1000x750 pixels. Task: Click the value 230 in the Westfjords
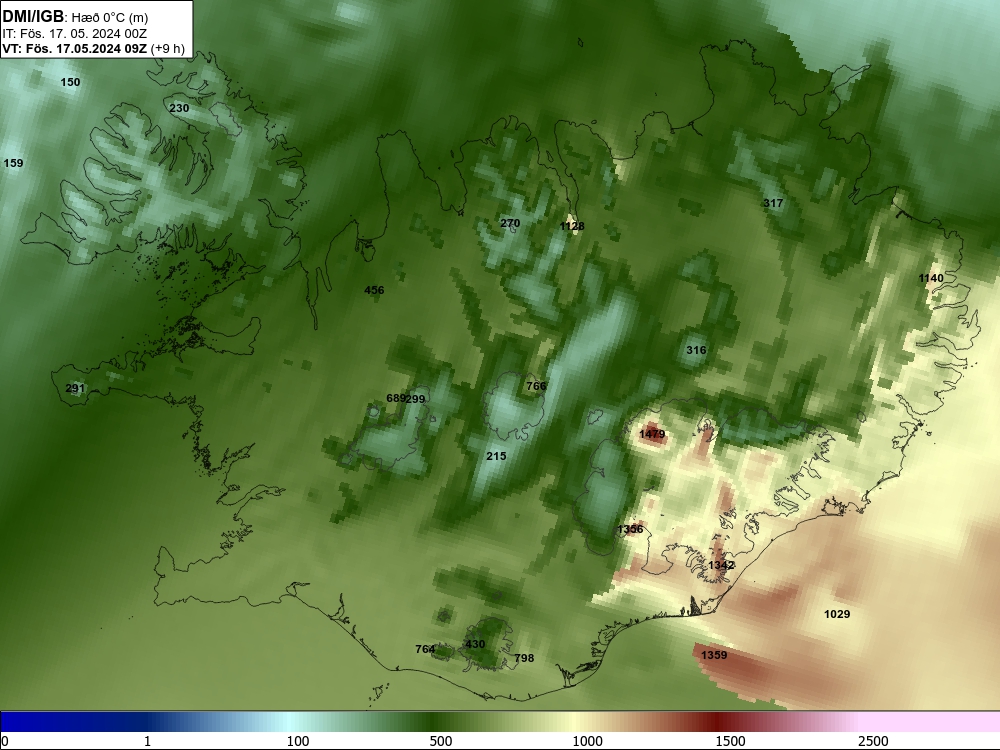[x=179, y=108]
